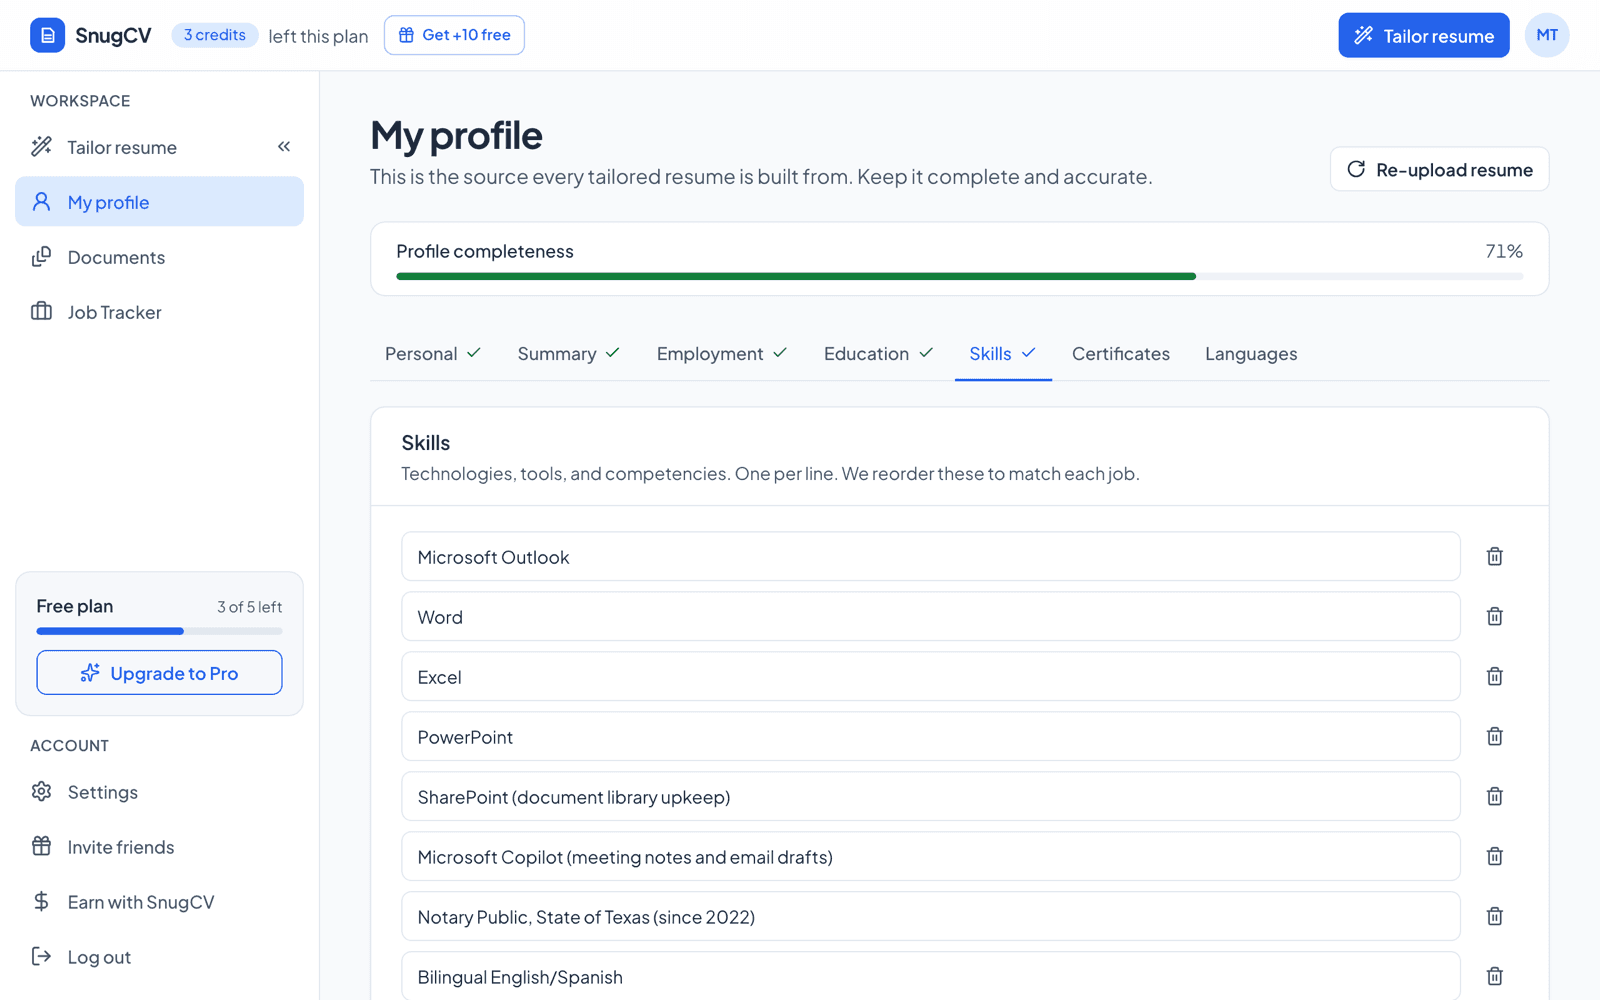Edit the Word skill input field
Image resolution: width=1600 pixels, height=1000 pixels.
click(930, 616)
